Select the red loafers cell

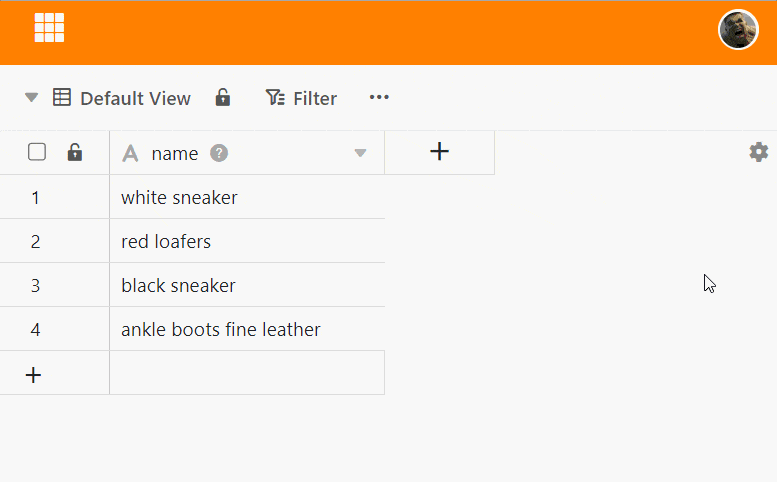(x=246, y=242)
